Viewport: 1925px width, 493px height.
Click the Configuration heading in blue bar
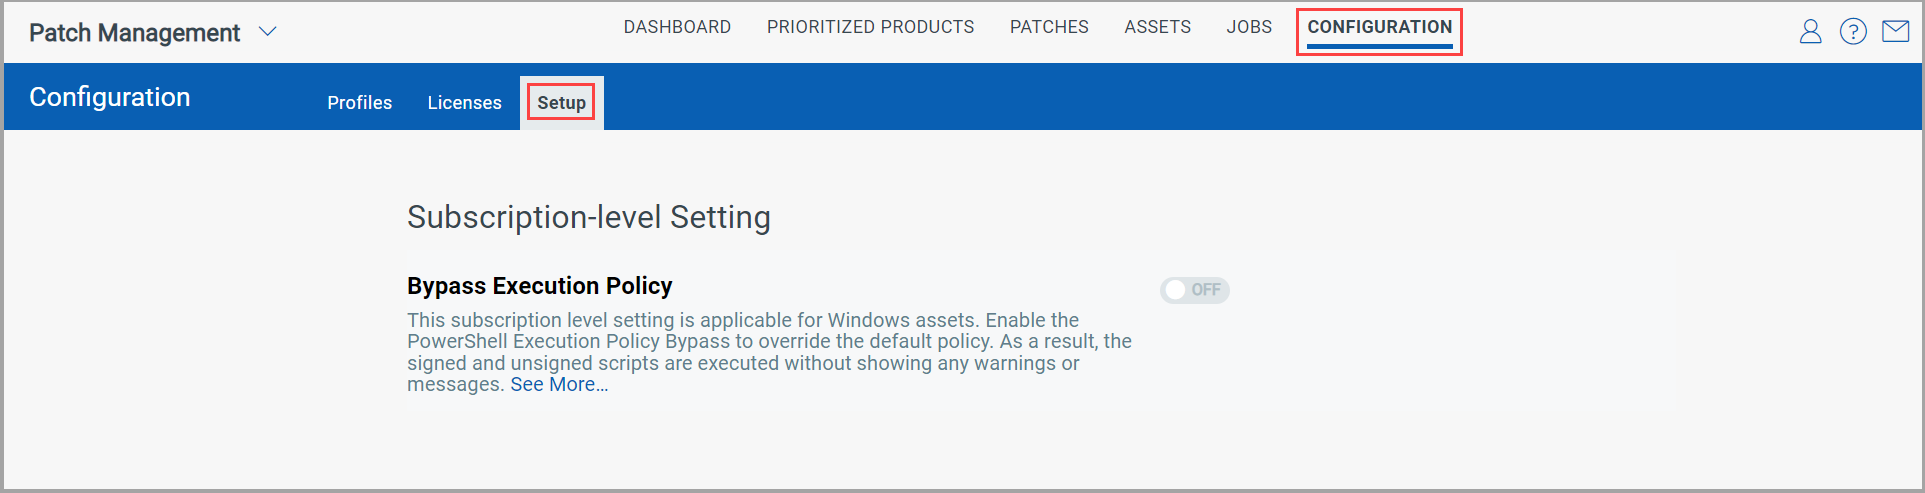click(109, 97)
